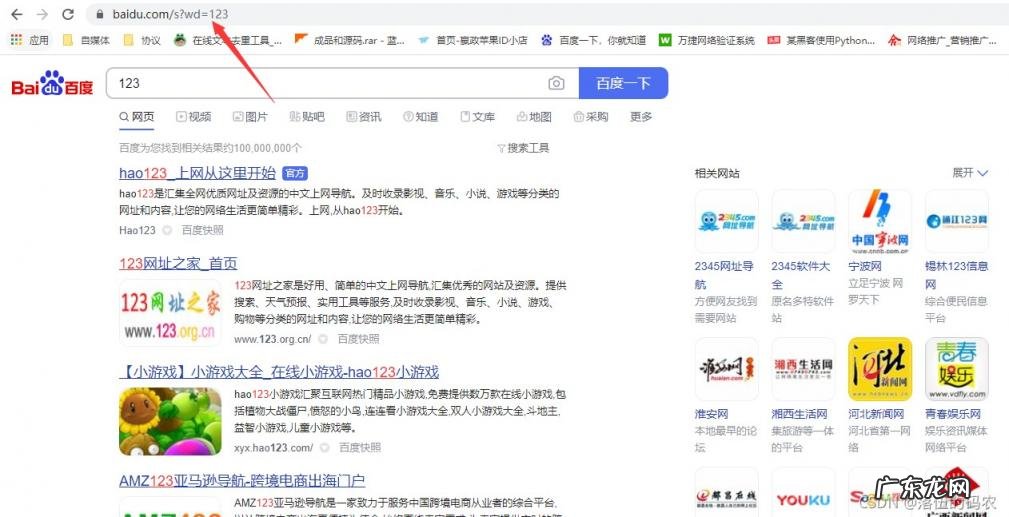Open the 协议 bookmark folder
1009x517 pixels.
pos(142,40)
